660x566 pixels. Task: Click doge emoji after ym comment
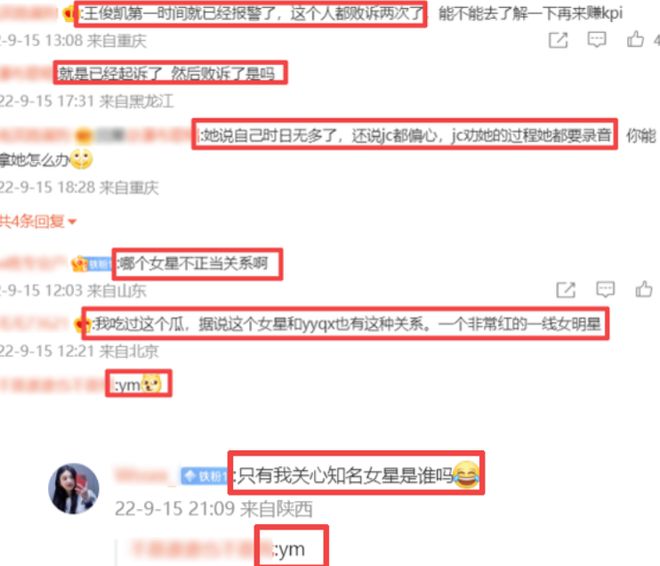(x=151, y=383)
